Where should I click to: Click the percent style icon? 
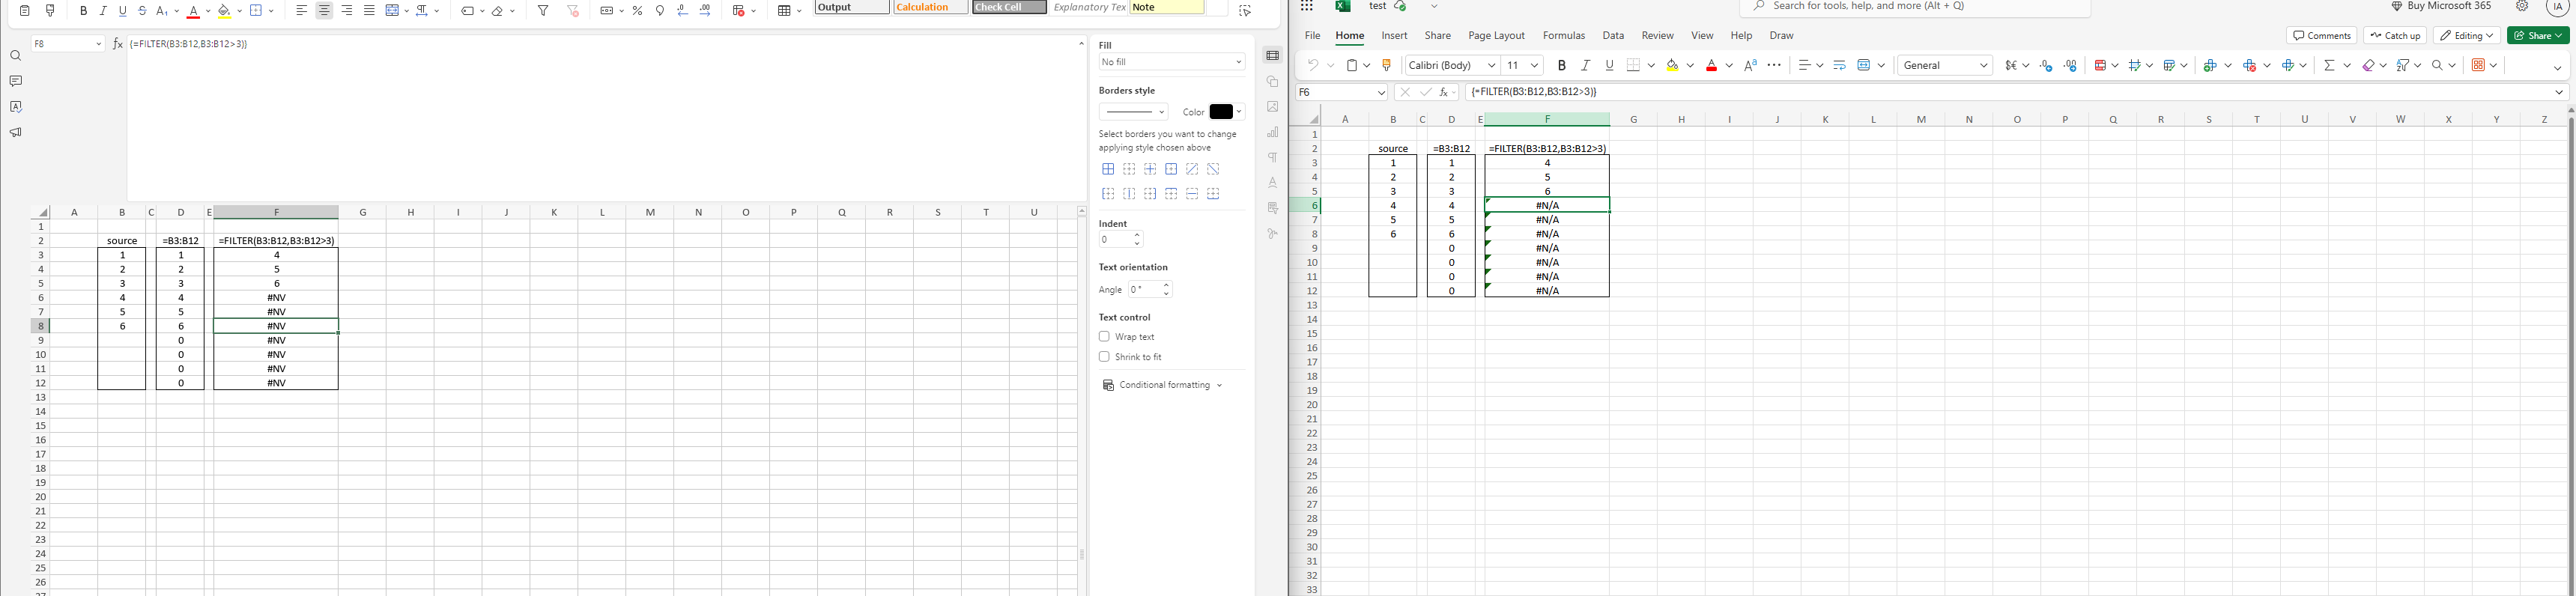point(638,11)
